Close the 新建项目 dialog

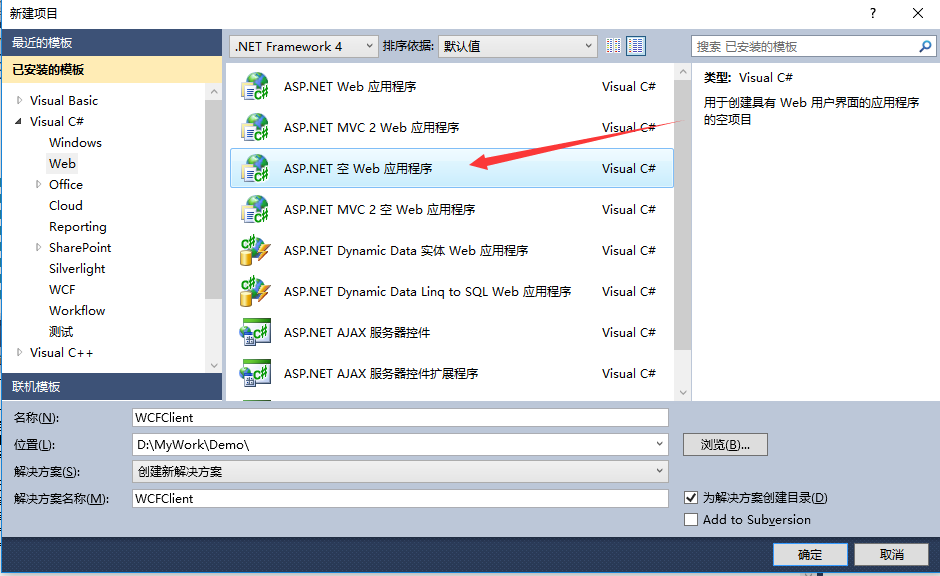pos(917,13)
